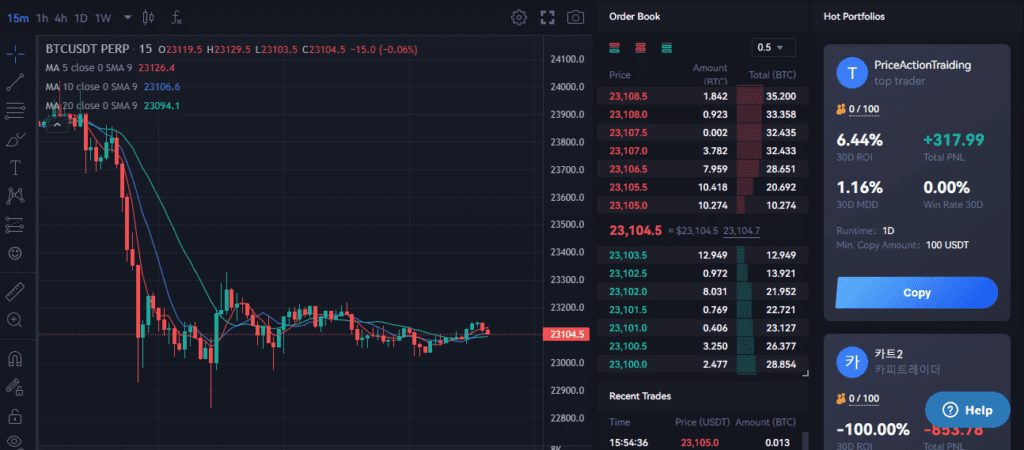Select the ruler measure tool
This screenshot has height=450, width=1024.
(15, 291)
